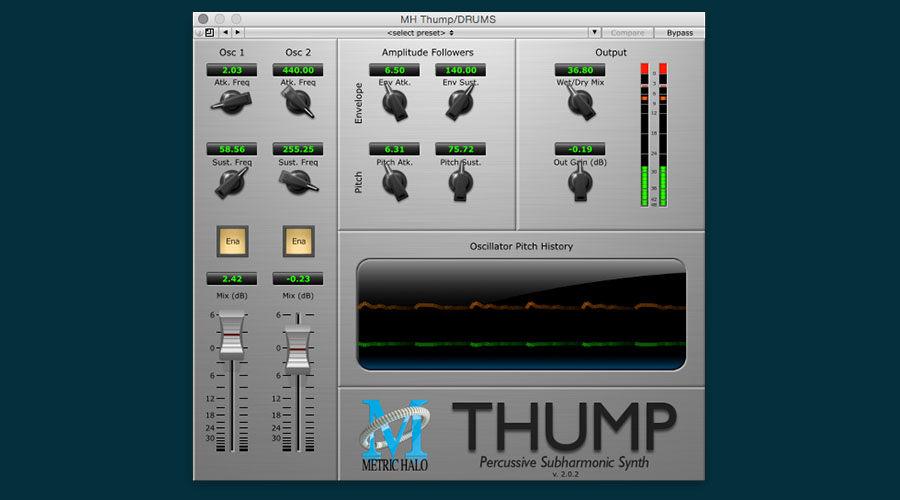Click the Env Atk. knob
The image size is (900, 500).
click(x=395, y=102)
